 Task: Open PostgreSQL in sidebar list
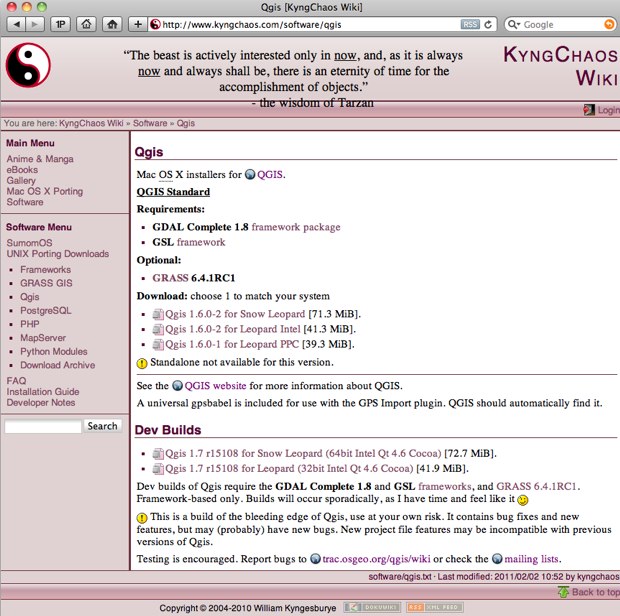[46, 310]
